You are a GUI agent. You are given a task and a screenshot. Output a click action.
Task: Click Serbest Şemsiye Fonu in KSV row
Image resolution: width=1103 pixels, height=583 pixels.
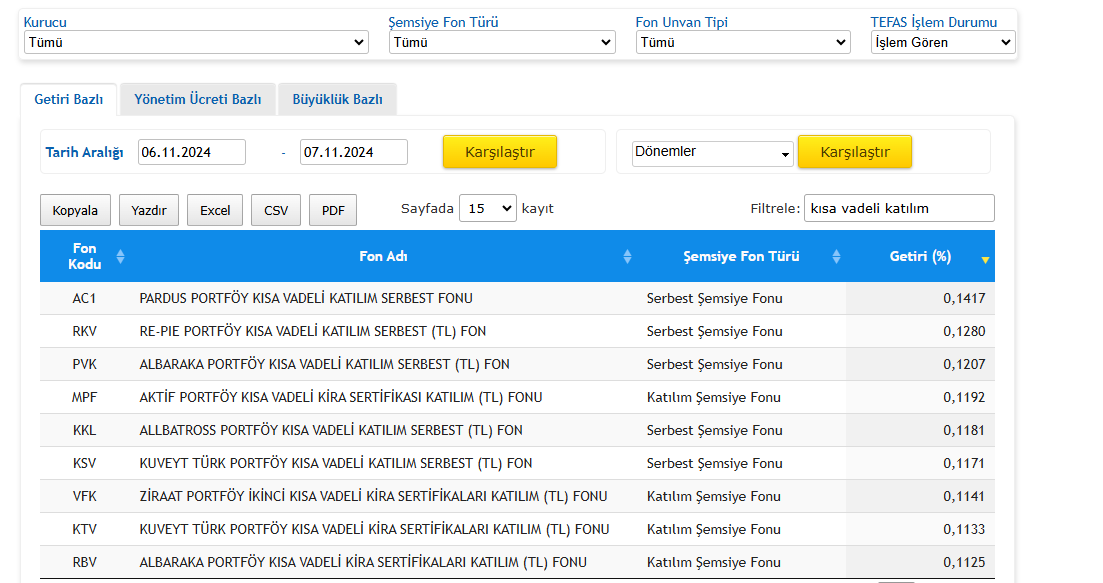[714, 463]
